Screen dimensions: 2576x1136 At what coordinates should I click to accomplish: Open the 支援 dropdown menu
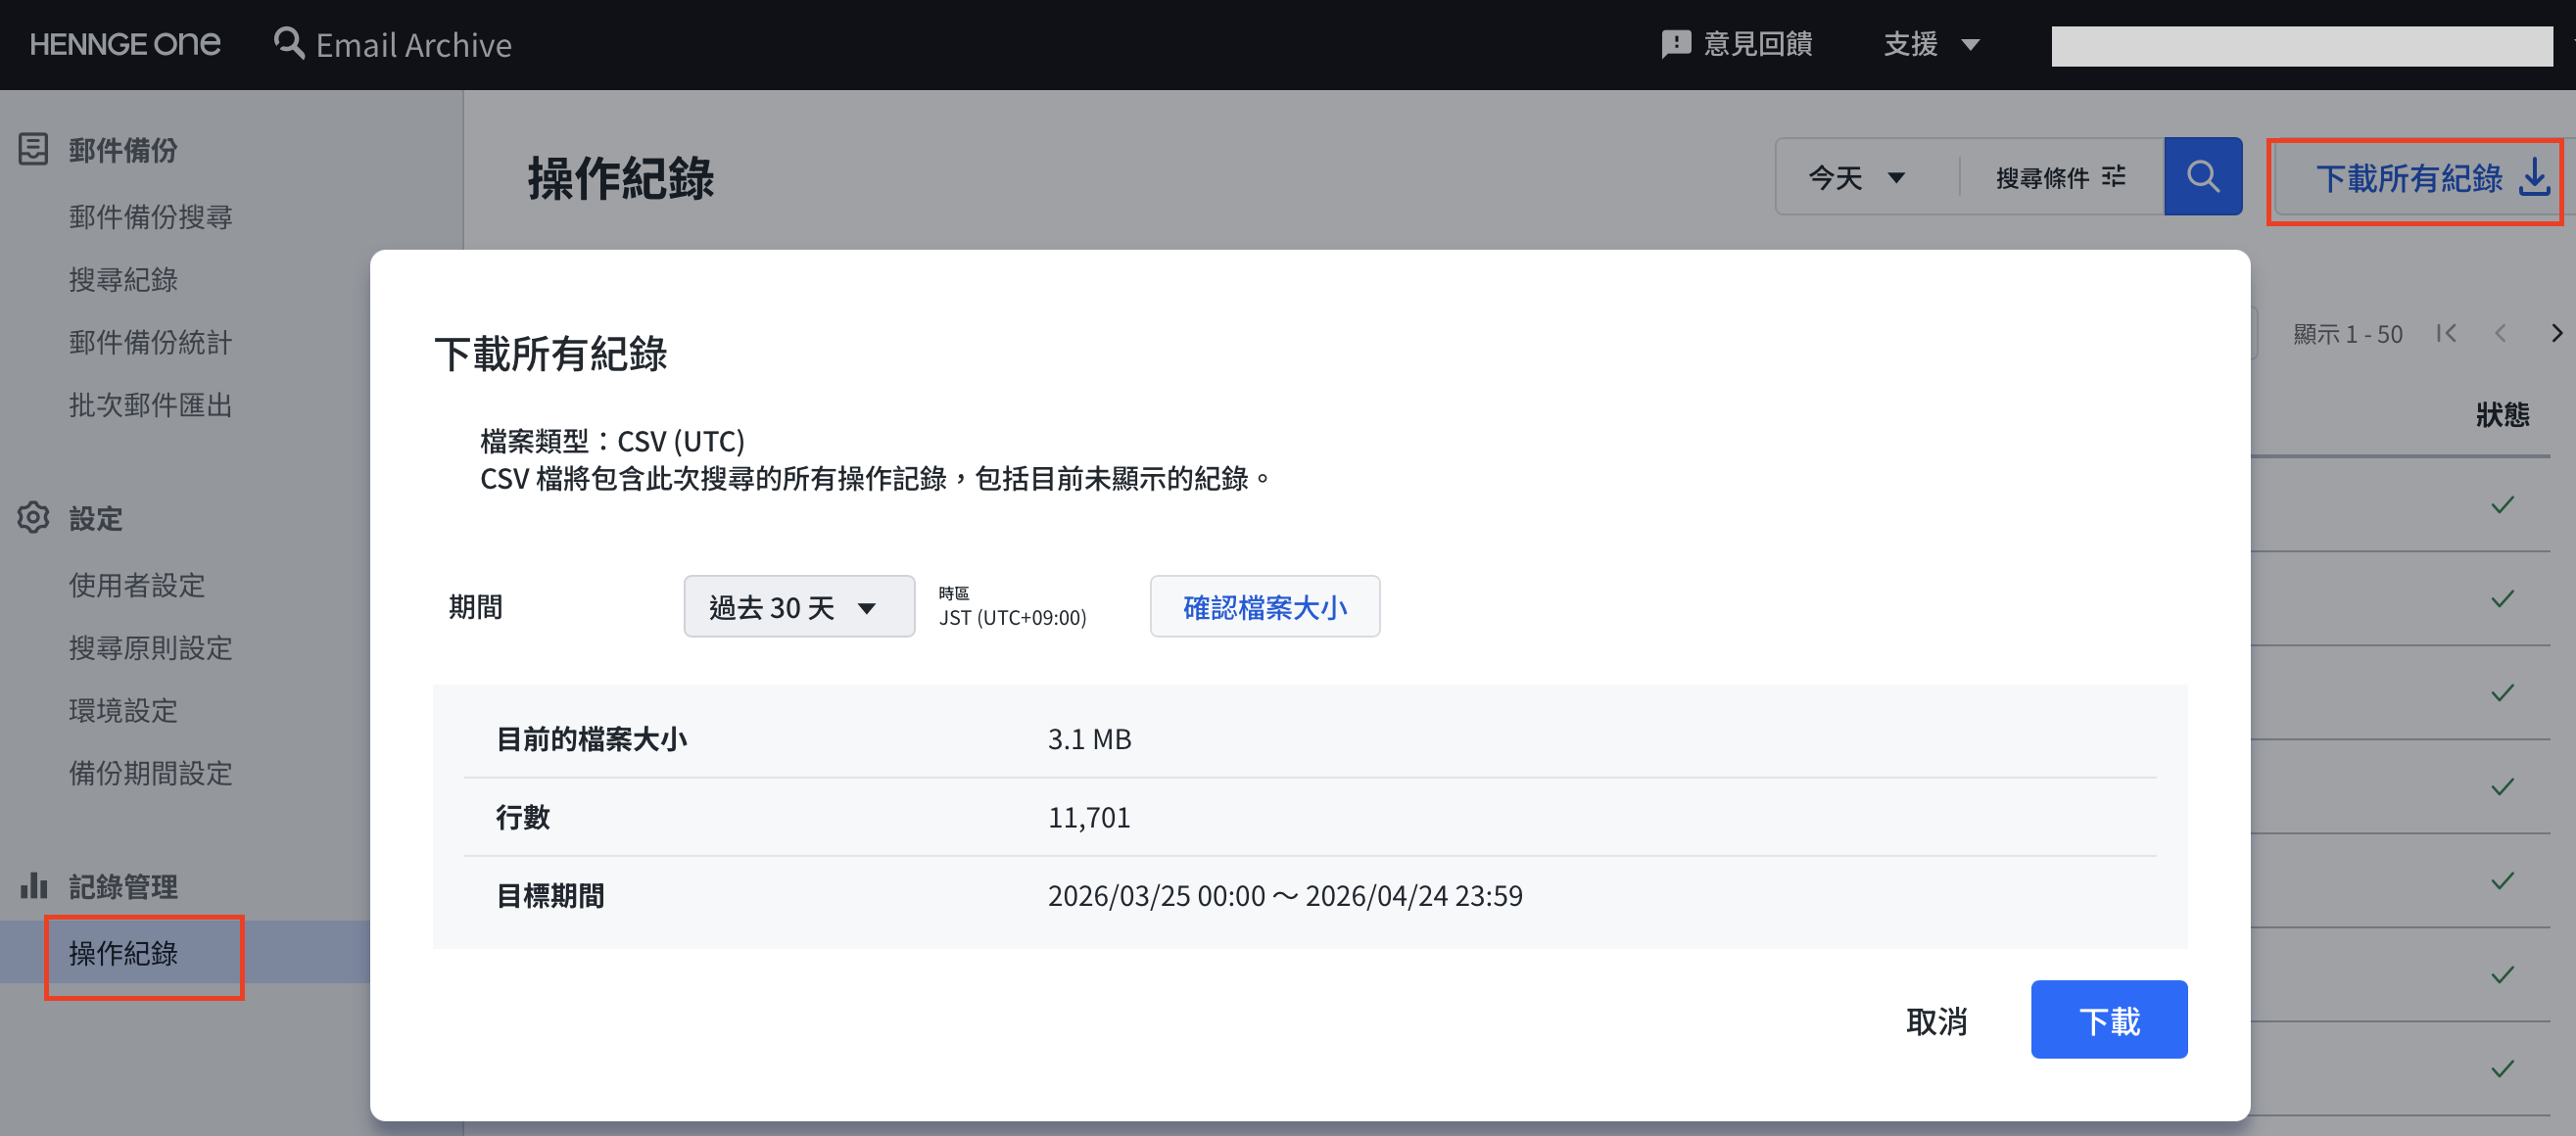coord(1931,44)
